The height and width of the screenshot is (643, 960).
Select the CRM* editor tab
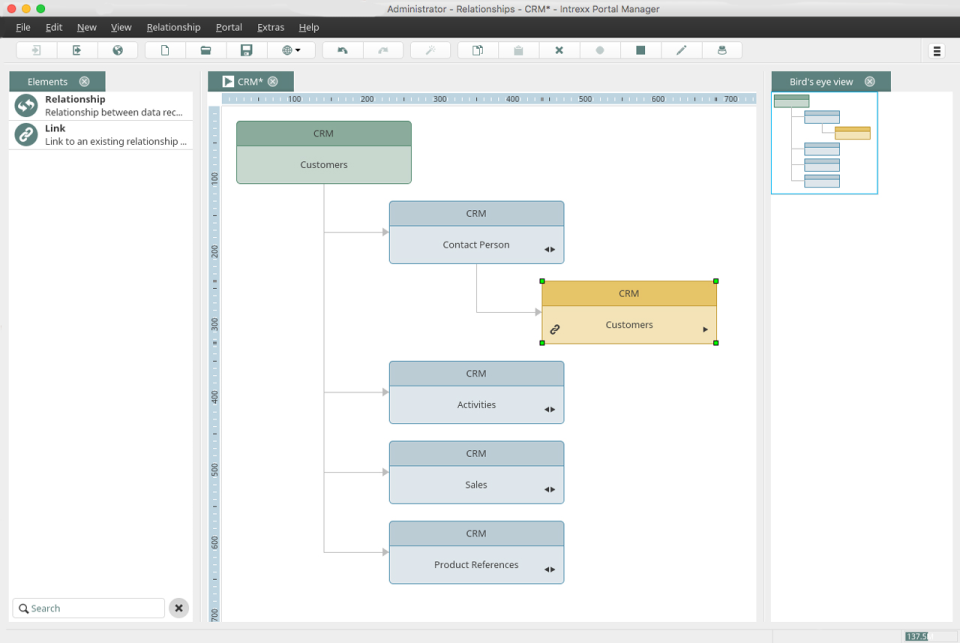(250, 81)
